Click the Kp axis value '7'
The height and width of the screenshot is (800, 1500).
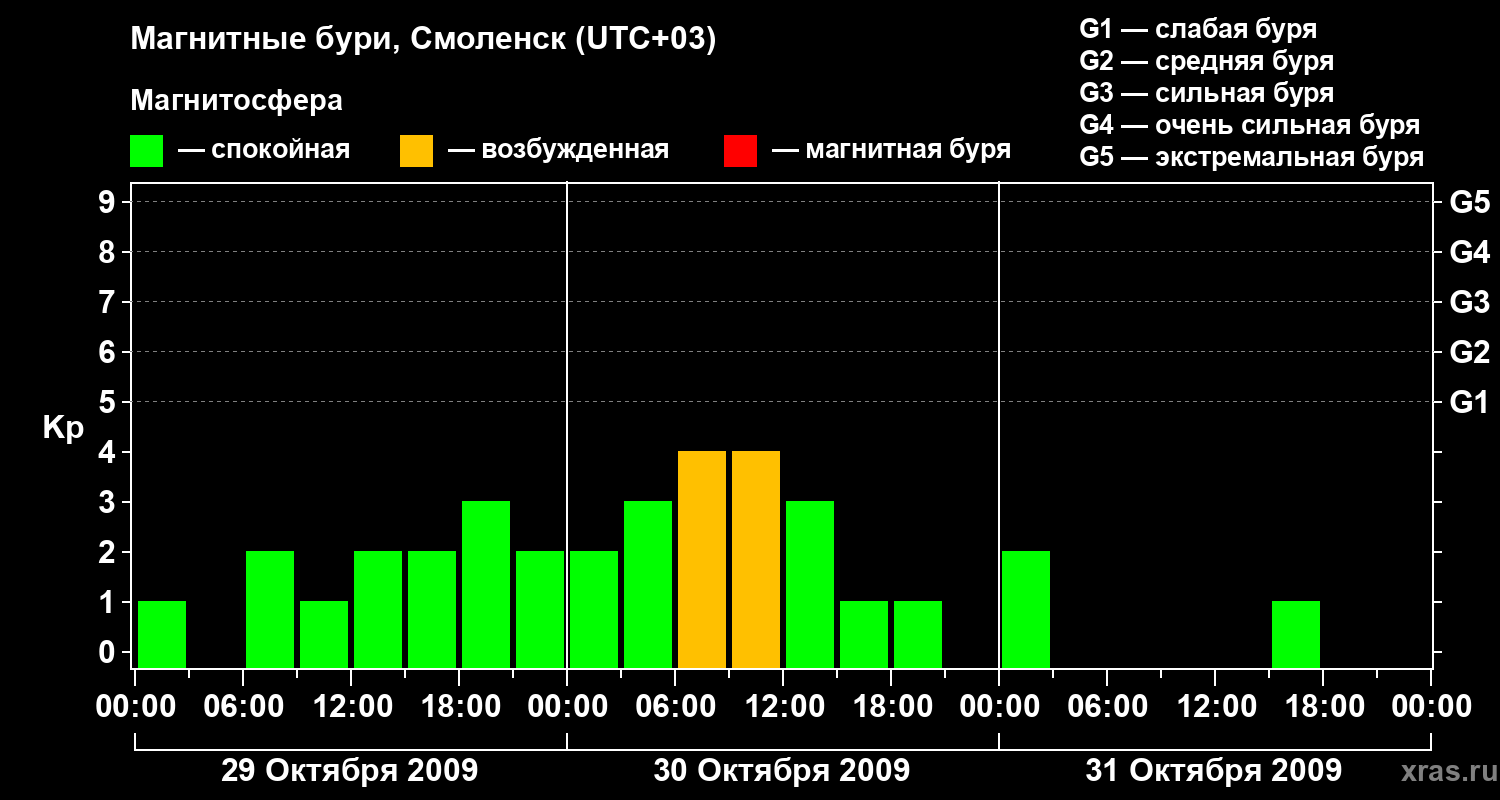coord(109,302)
